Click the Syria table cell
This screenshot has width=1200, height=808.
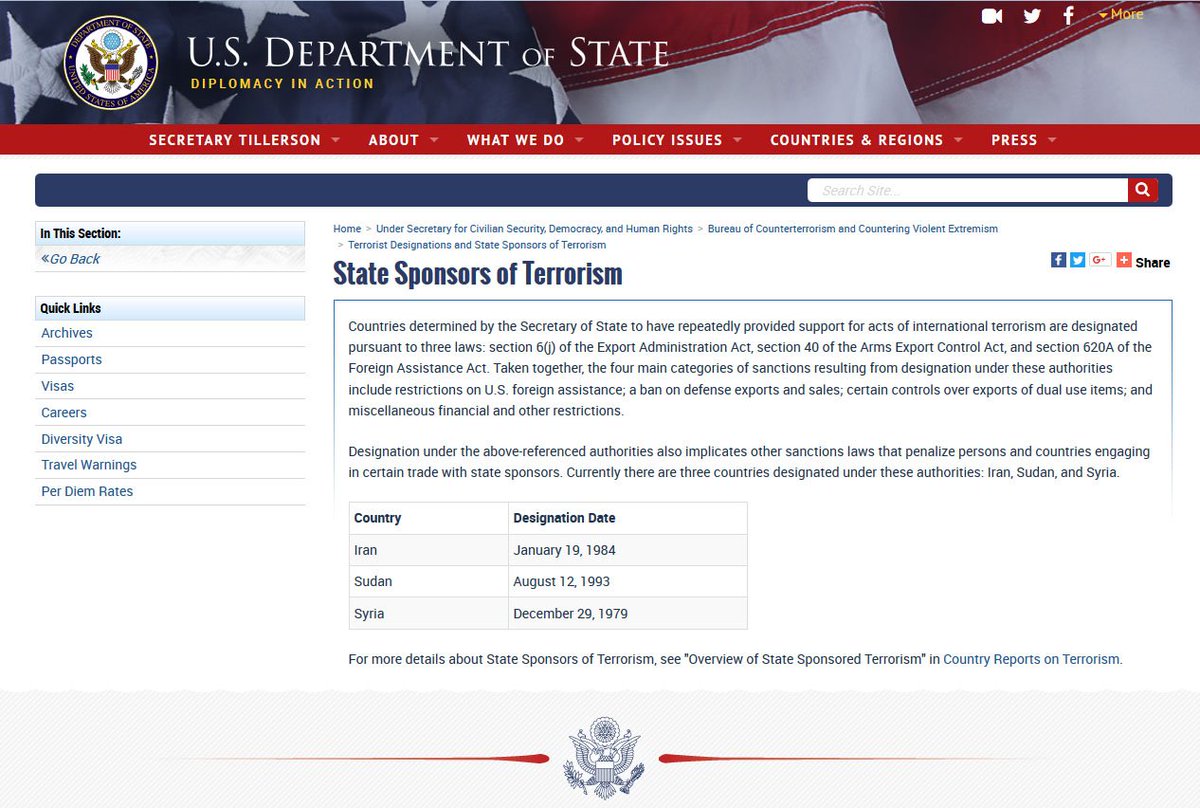point(428,613)
